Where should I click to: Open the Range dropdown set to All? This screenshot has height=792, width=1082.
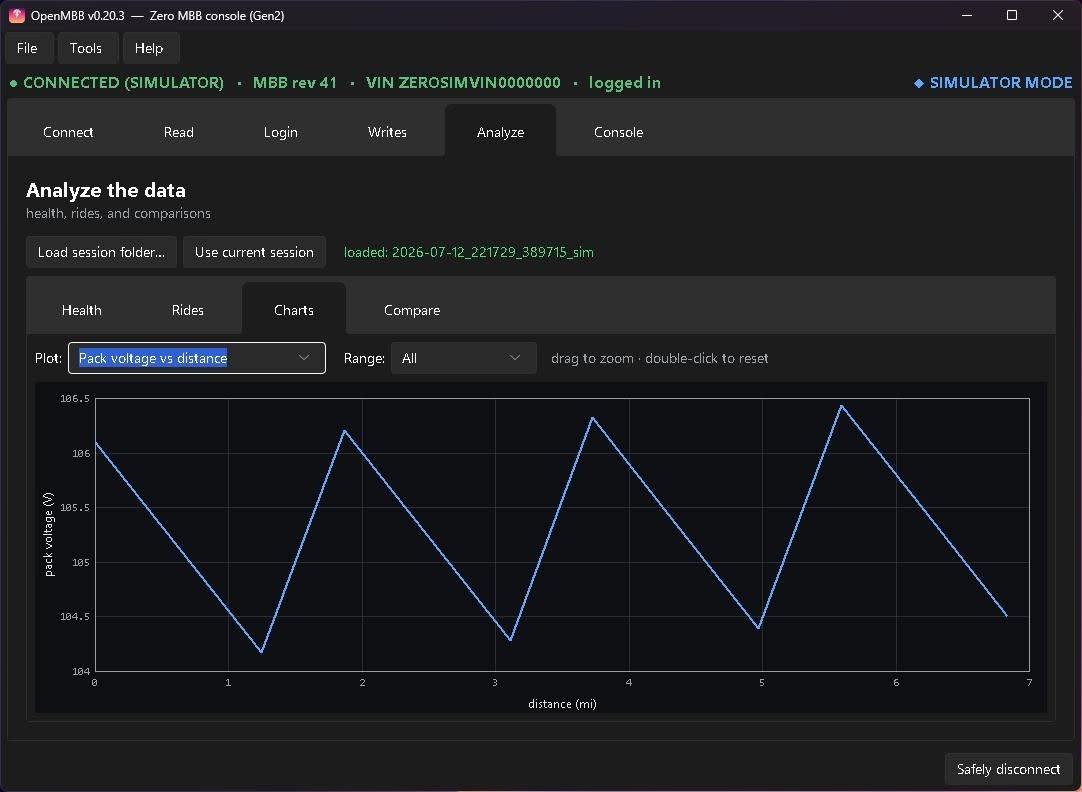(x=464, y=358)
